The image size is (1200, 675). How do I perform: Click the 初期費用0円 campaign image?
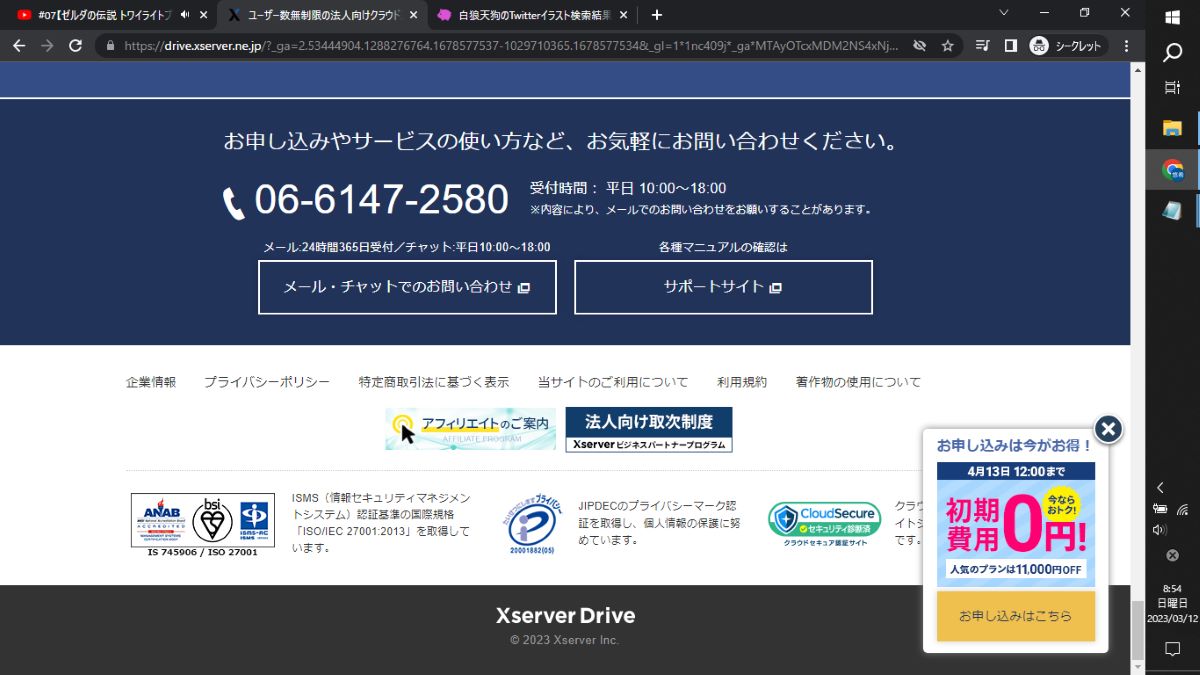(1016, 524)
